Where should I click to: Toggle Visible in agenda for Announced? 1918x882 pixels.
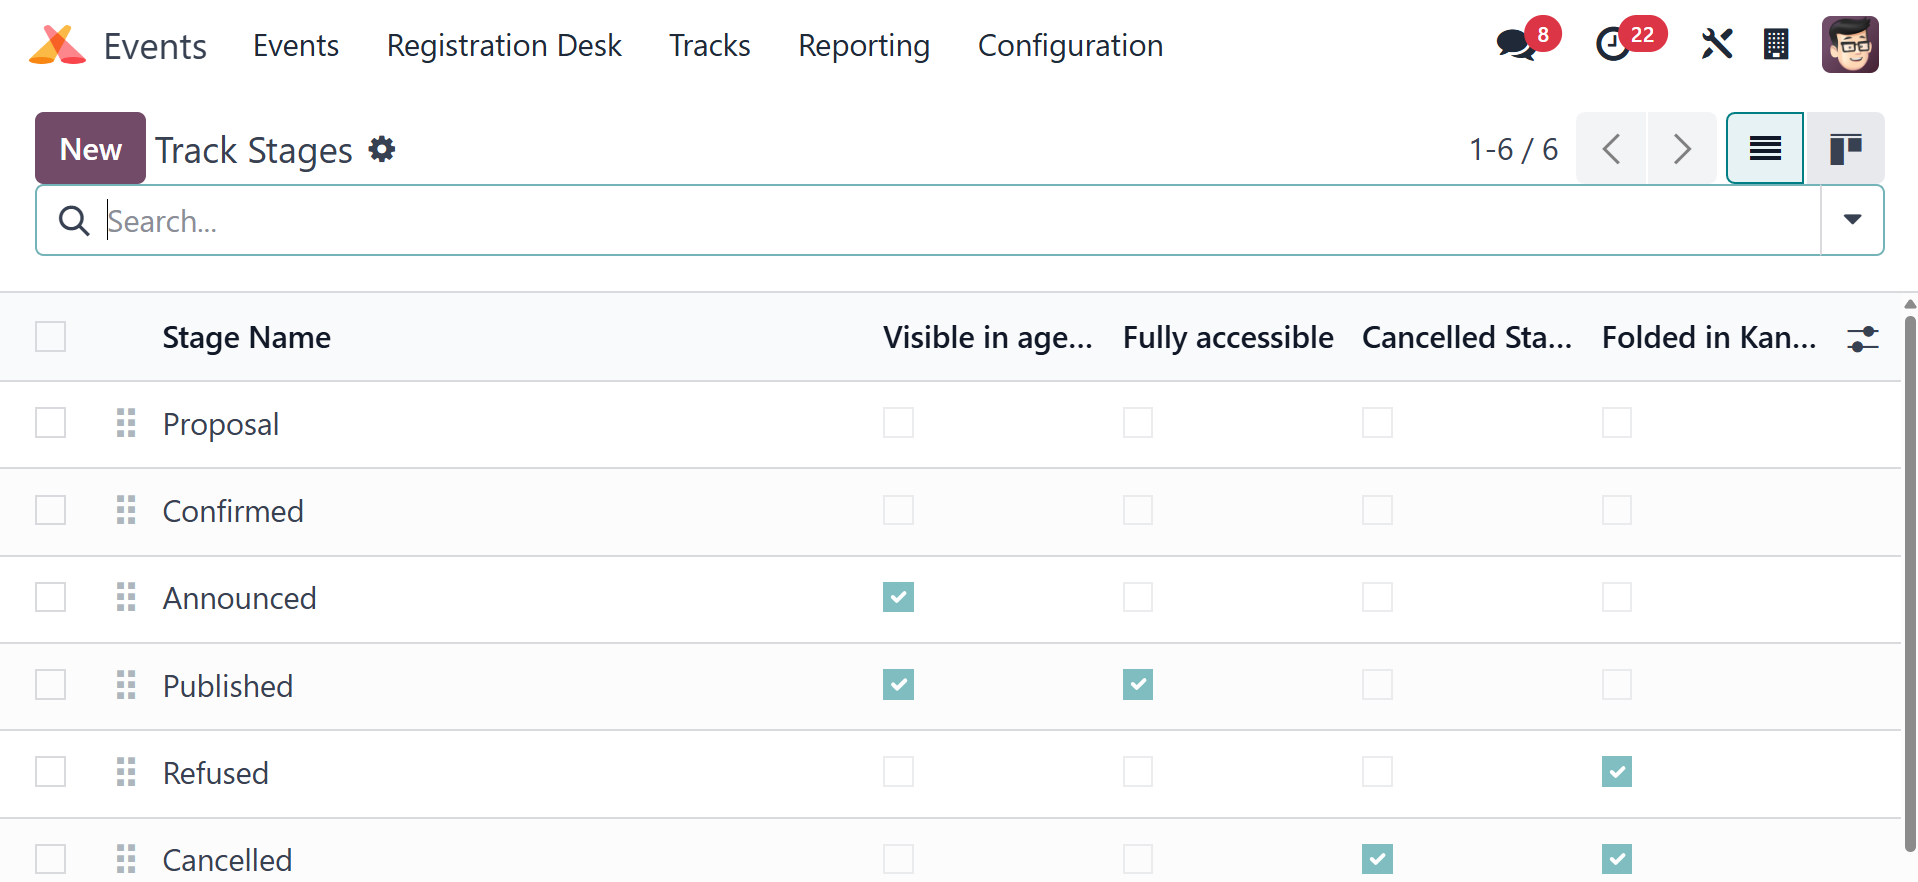coord(898,598)
